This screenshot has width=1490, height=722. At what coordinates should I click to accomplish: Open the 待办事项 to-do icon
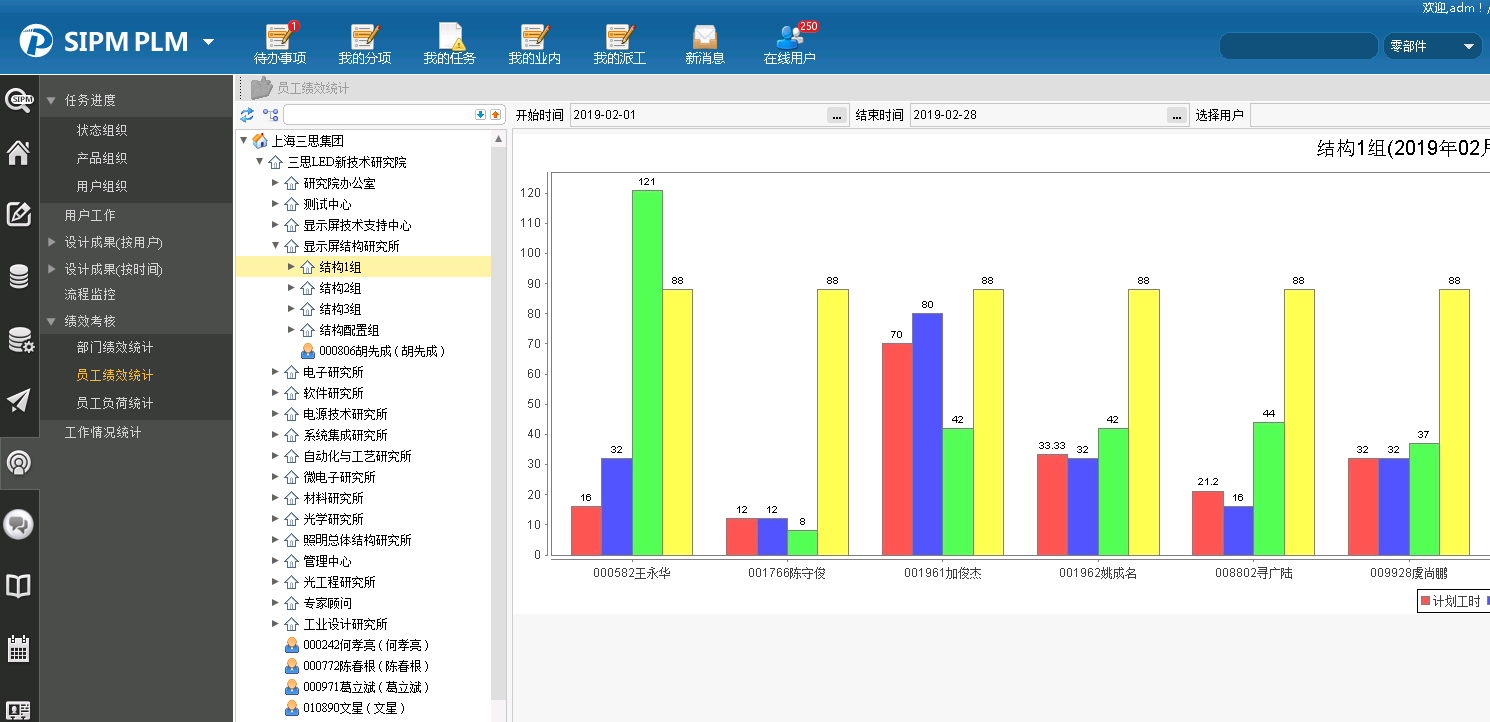[279, 39]
